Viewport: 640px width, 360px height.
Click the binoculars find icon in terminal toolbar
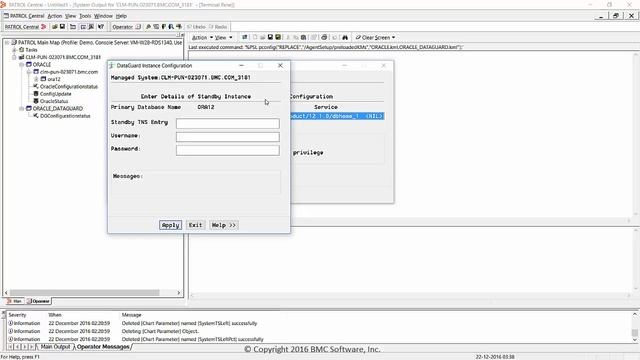coord(345,37)
